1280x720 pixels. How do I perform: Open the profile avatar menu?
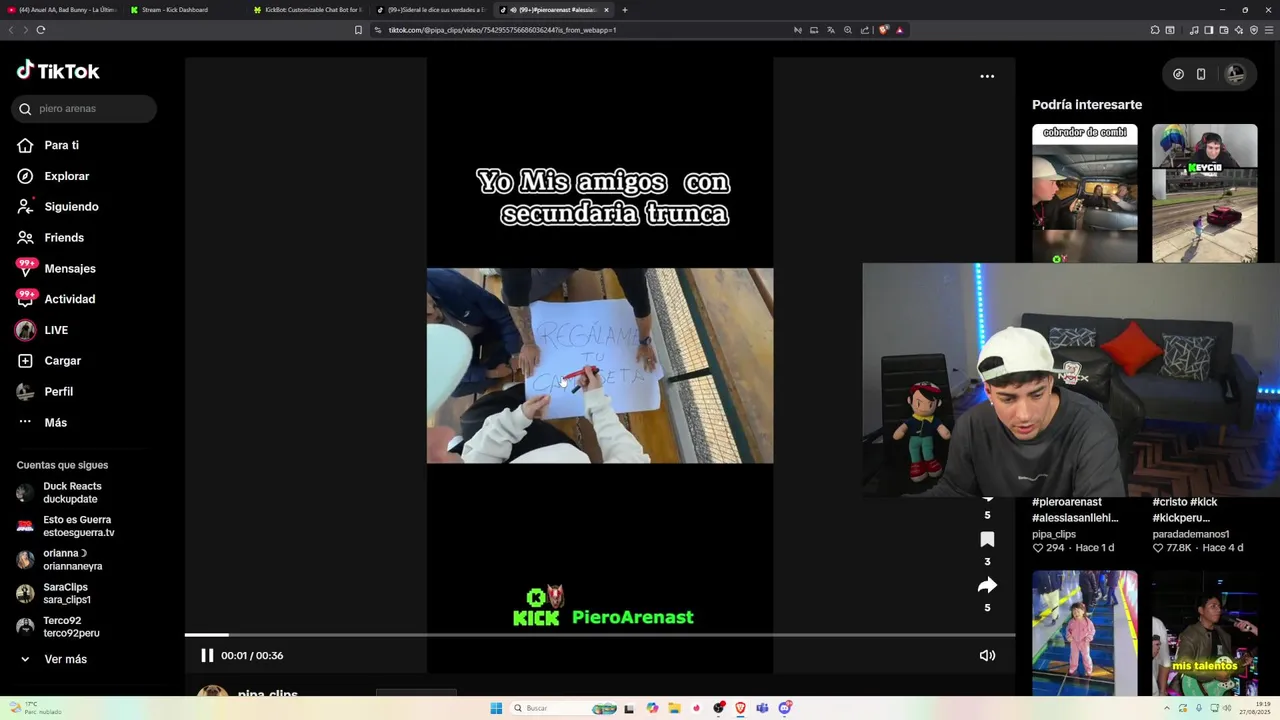1236,74
